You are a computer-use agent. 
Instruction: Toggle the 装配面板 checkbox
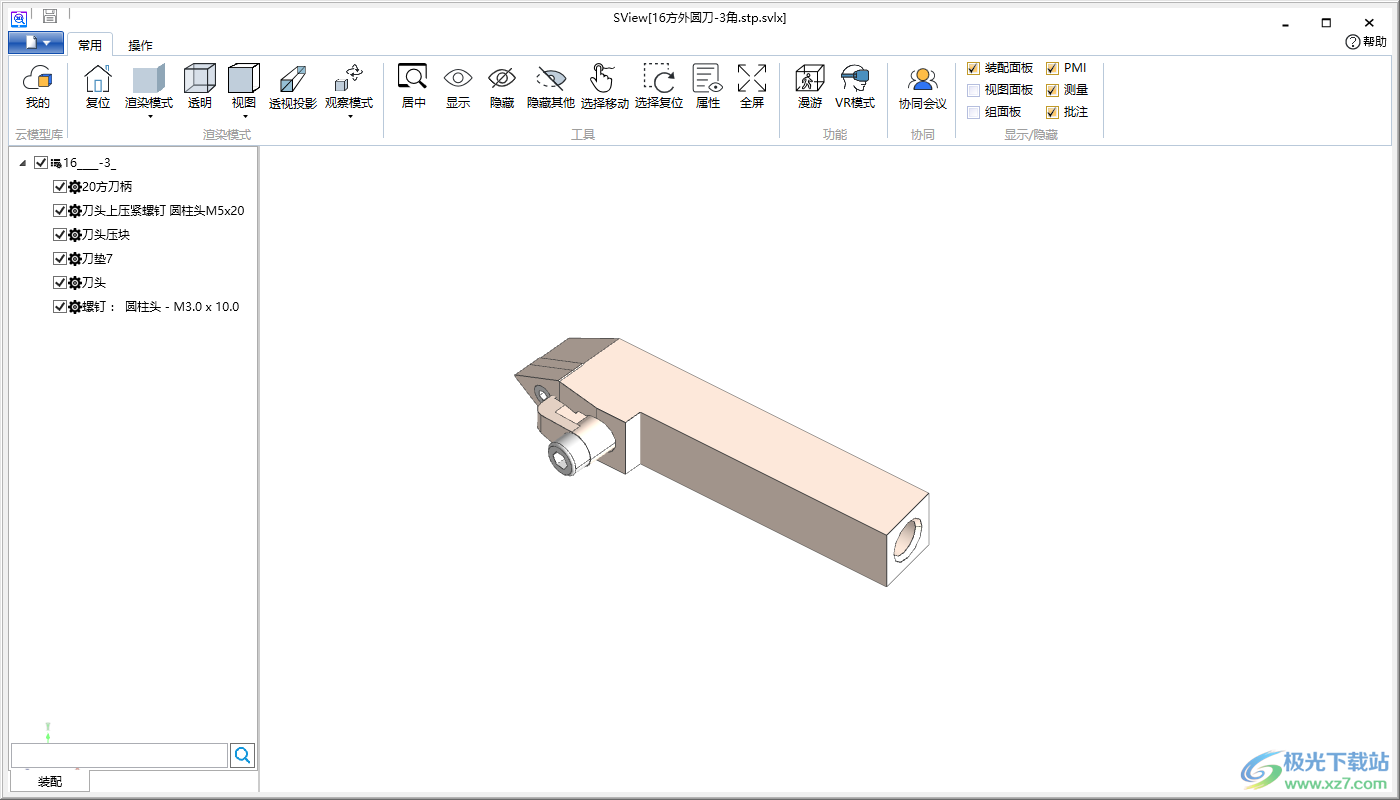tap(974, 68)
